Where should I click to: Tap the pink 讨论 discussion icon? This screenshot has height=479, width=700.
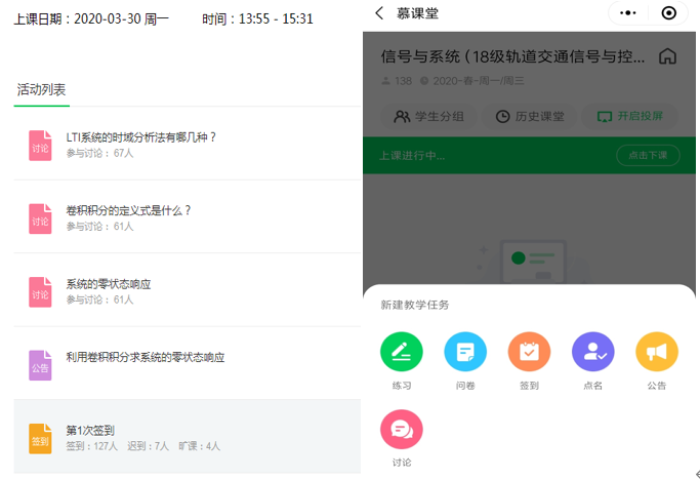[401, 429]
